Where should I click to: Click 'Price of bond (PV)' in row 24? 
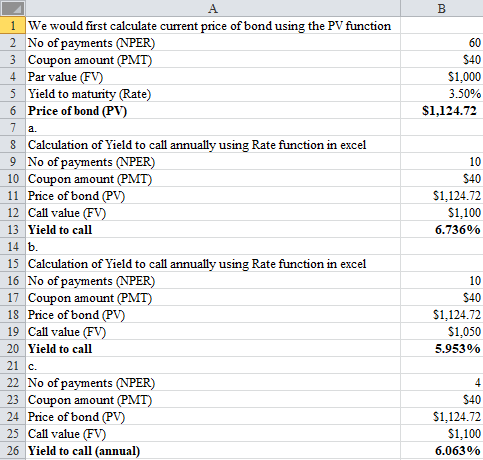click(x=213, y=416)
